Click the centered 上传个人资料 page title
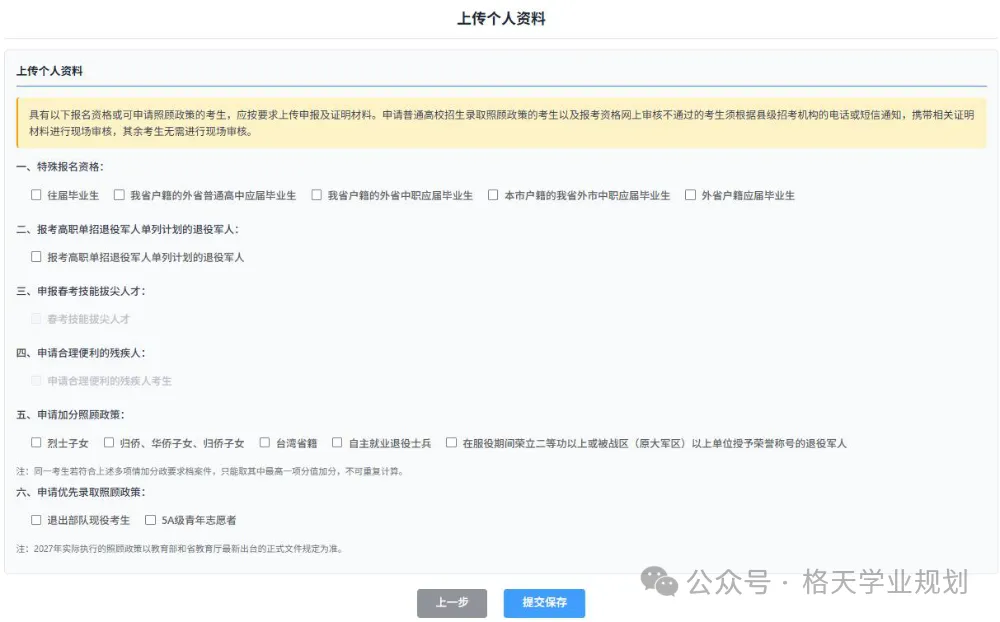 coord(501,19)
